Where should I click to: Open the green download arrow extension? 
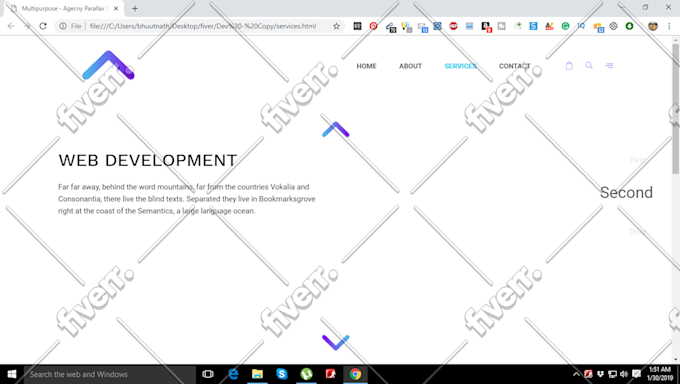click(629, 26)
